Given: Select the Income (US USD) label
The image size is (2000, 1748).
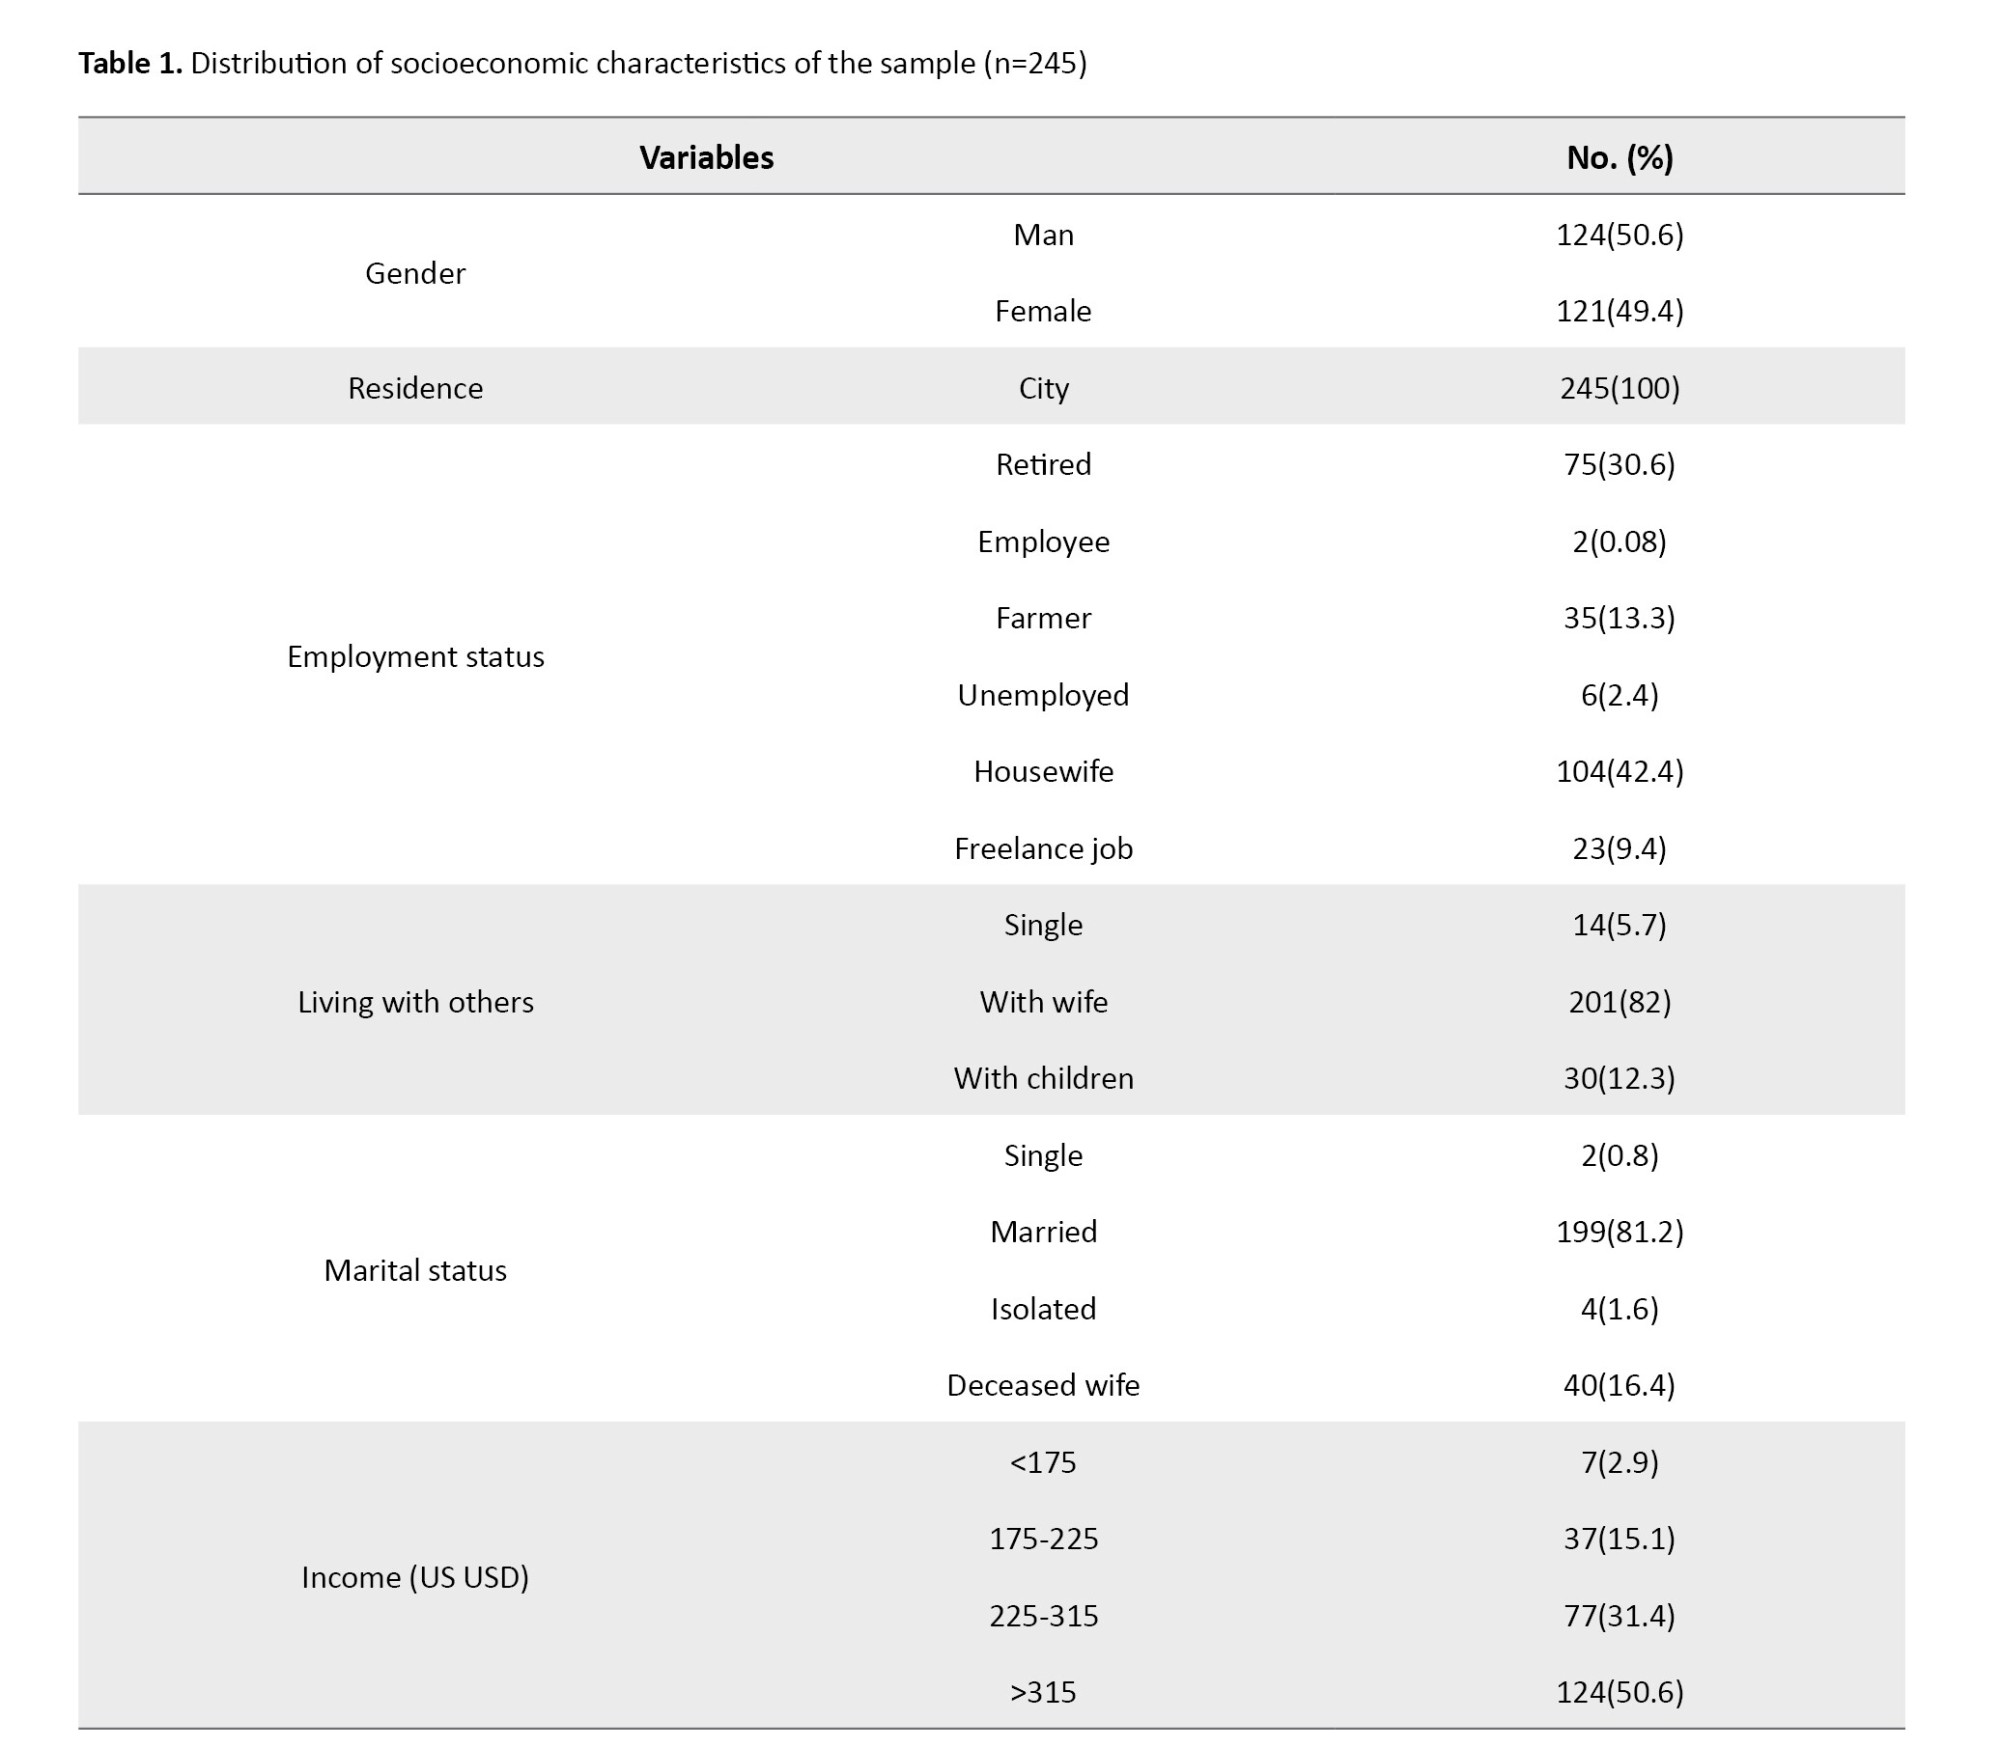Looking at the screenshot, I should [x=415, y=1577].
